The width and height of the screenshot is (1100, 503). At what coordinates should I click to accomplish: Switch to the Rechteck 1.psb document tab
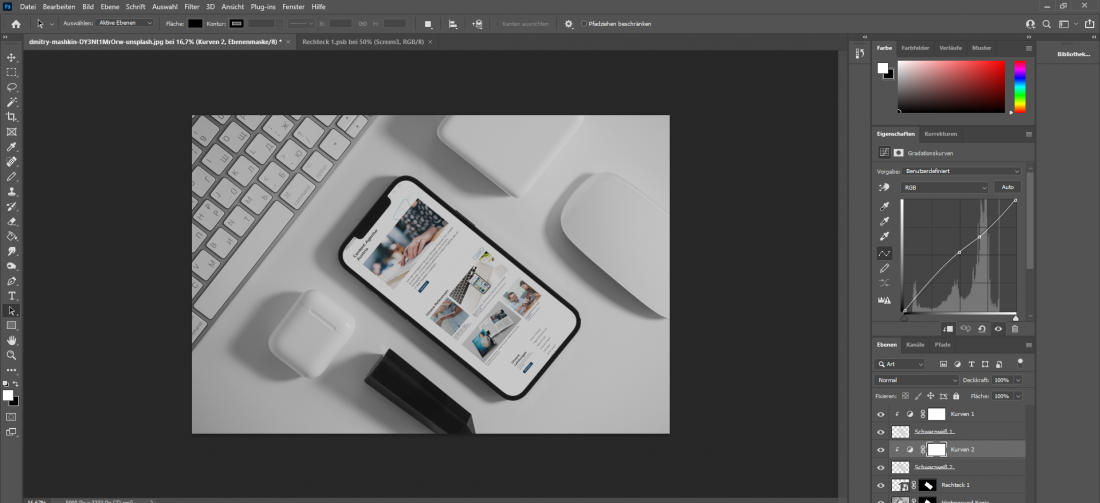tap(360, 42)
